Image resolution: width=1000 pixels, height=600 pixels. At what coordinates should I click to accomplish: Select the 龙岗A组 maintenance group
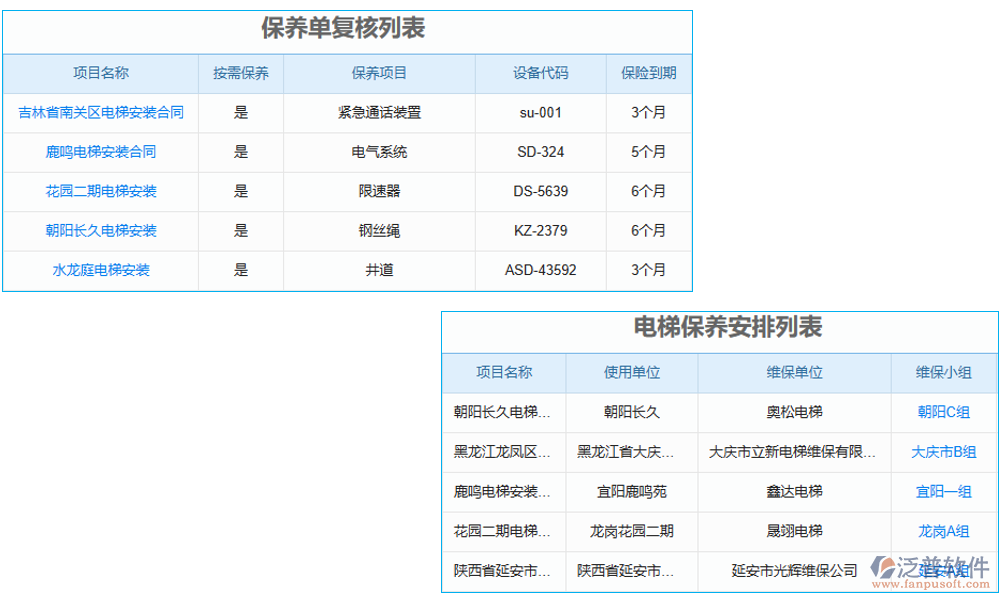(x=944, y=532)
